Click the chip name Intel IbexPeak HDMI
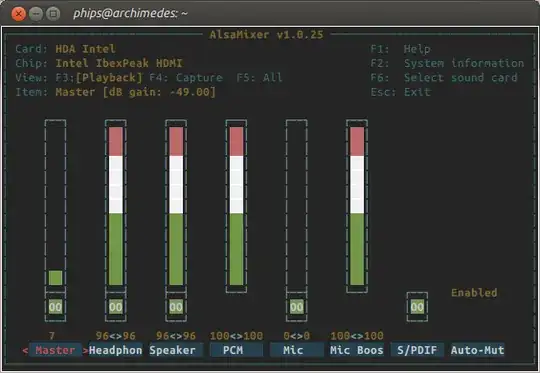Image resolution: width=540 pixels, height=373 pixels. (x=119, y=63)
